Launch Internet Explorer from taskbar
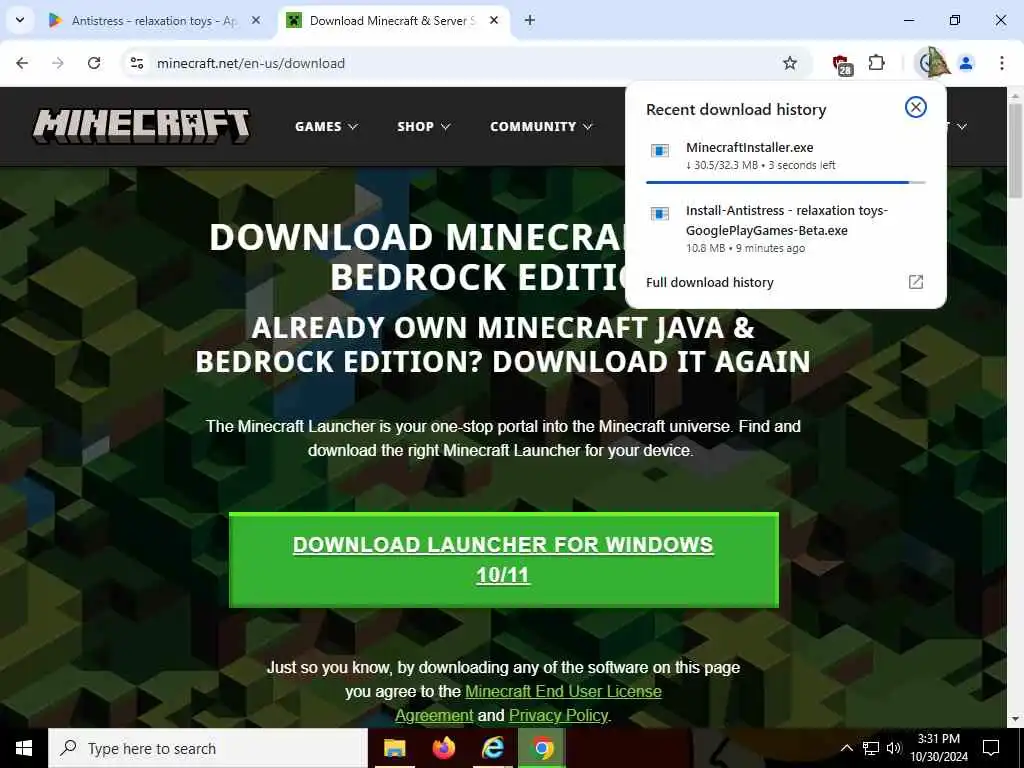Image resolution: width=1024 pixels, height=768 pixels. (492, 748)
